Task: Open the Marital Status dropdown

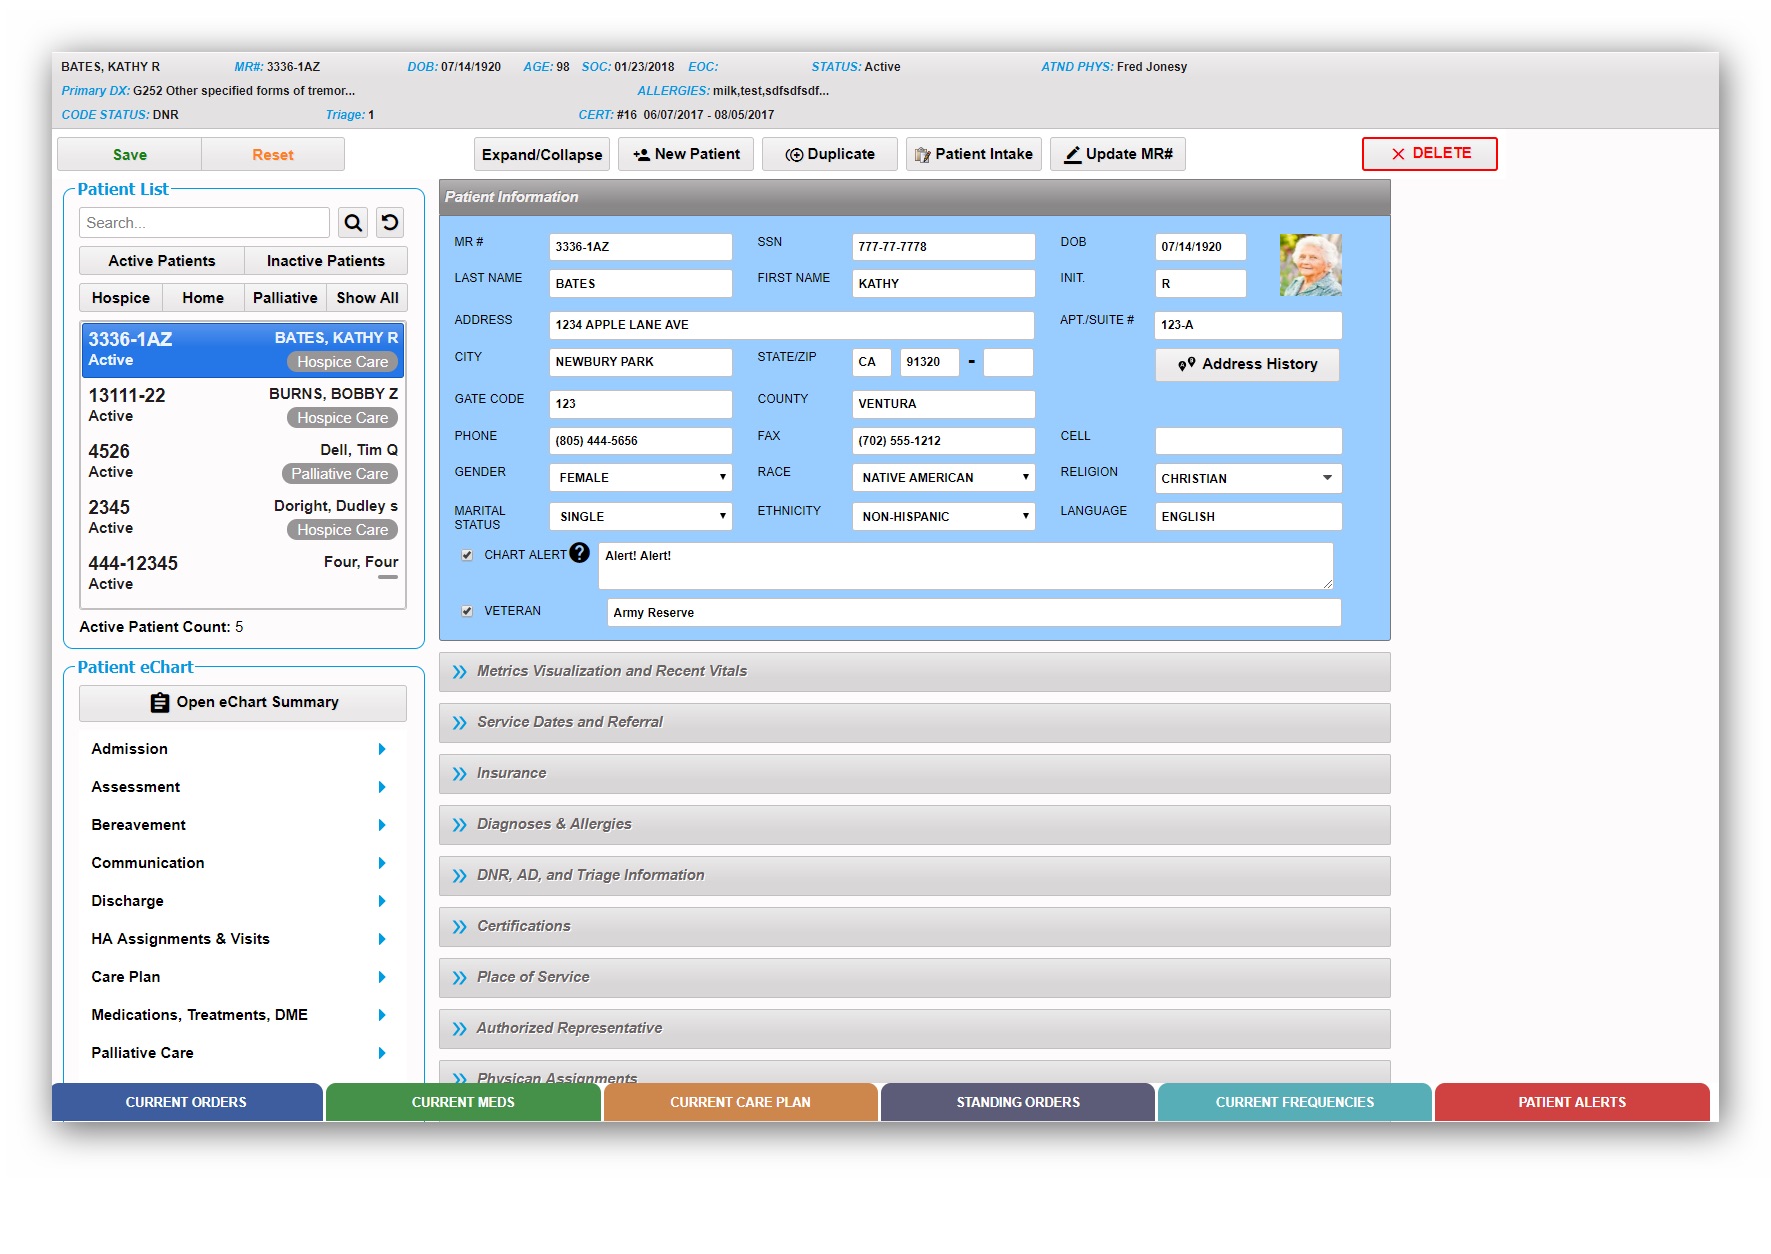Action: 640,516
